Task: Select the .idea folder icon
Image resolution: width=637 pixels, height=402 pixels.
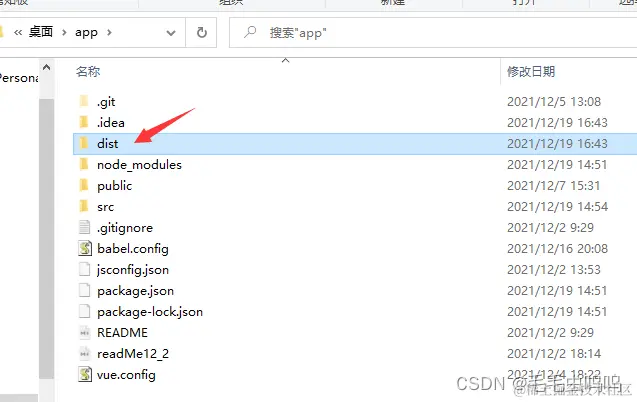Action: click(x=84, y=122)
